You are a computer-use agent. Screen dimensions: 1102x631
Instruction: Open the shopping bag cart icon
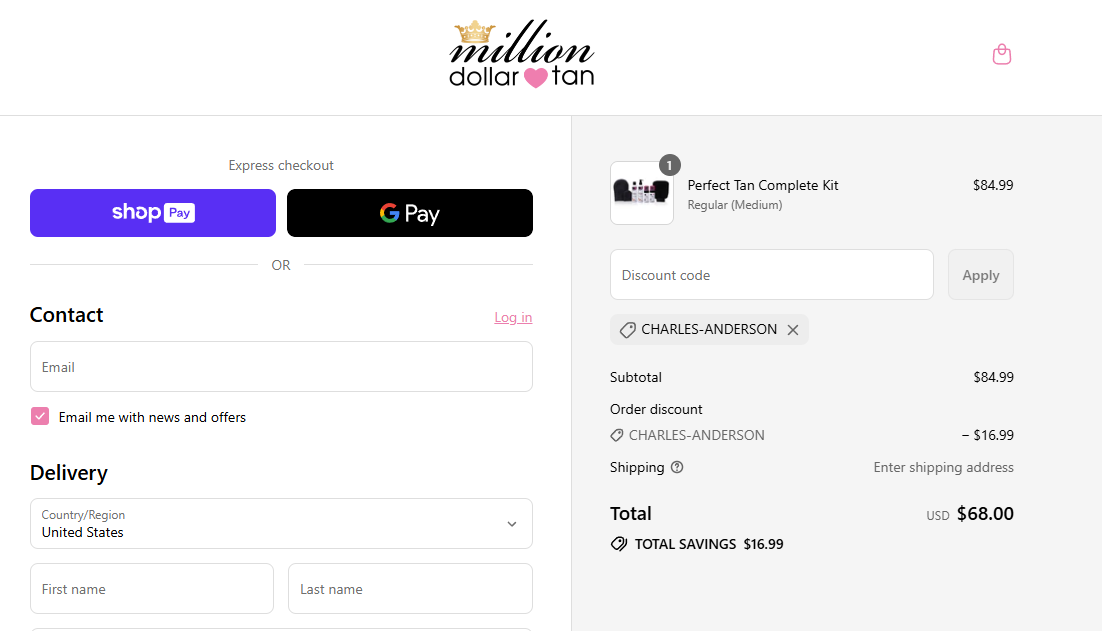1001,54
